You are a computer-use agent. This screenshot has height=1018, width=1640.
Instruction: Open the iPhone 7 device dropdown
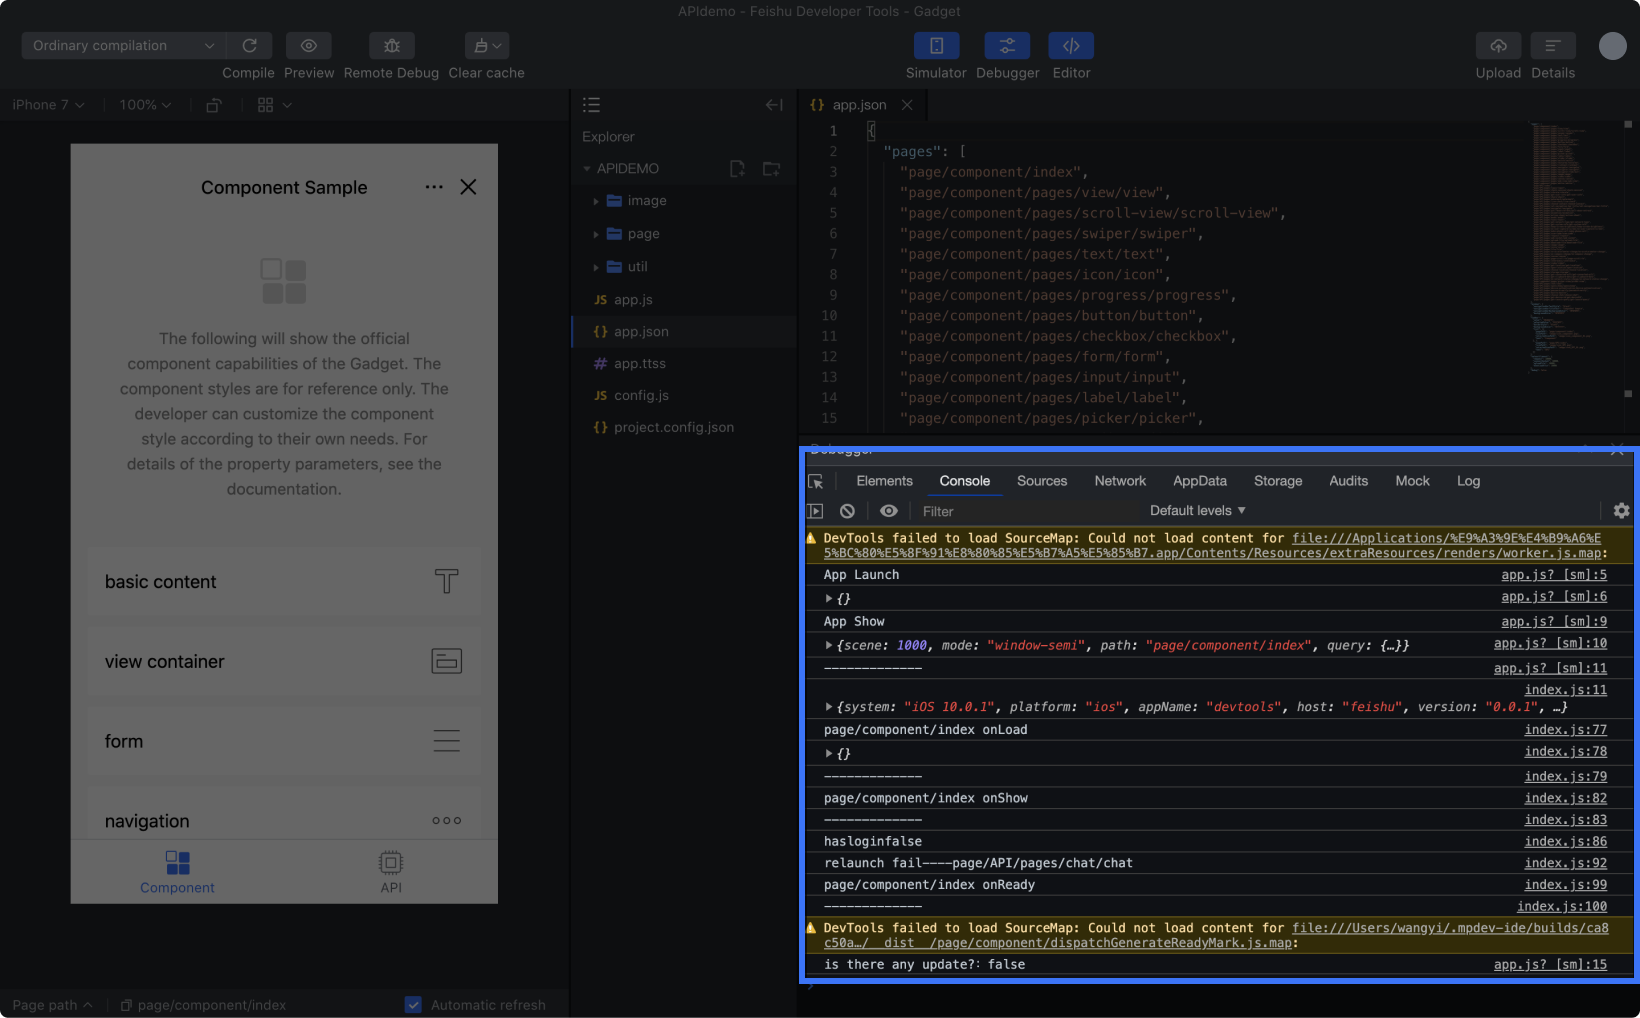click(x=48, y=104)
